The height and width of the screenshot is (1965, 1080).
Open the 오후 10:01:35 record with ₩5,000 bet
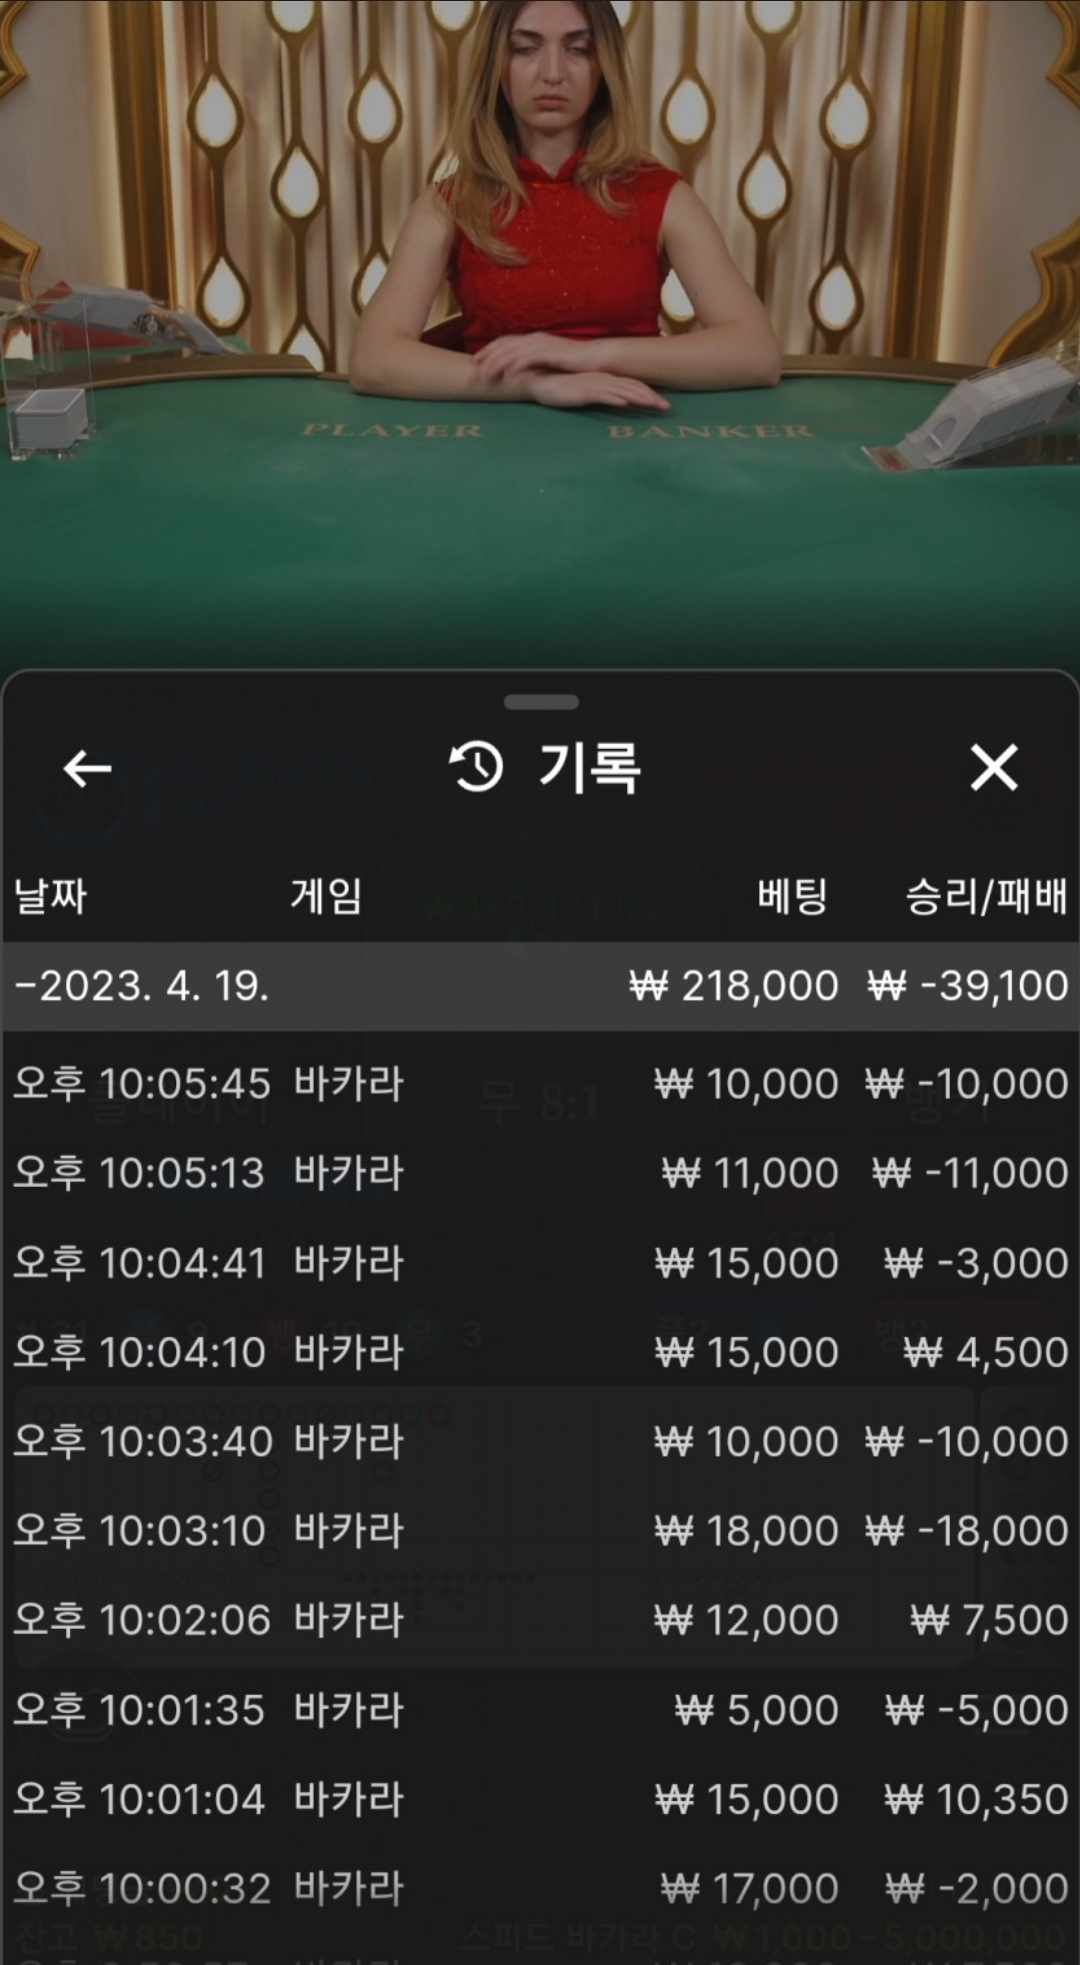click(540, 1710)
